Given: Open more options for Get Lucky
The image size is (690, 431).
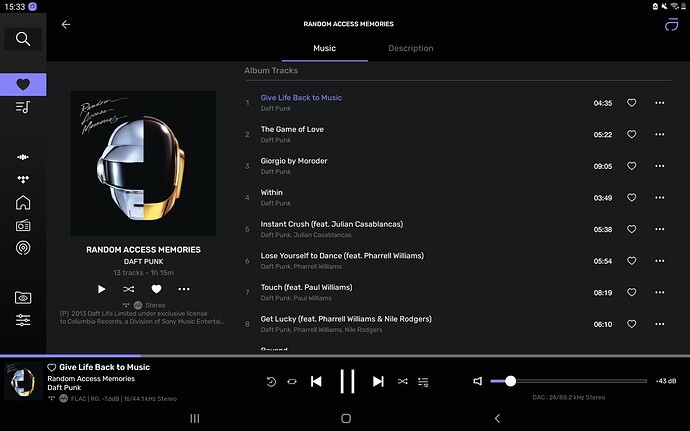Looking at the screenshot, I should tap(659, 324).
